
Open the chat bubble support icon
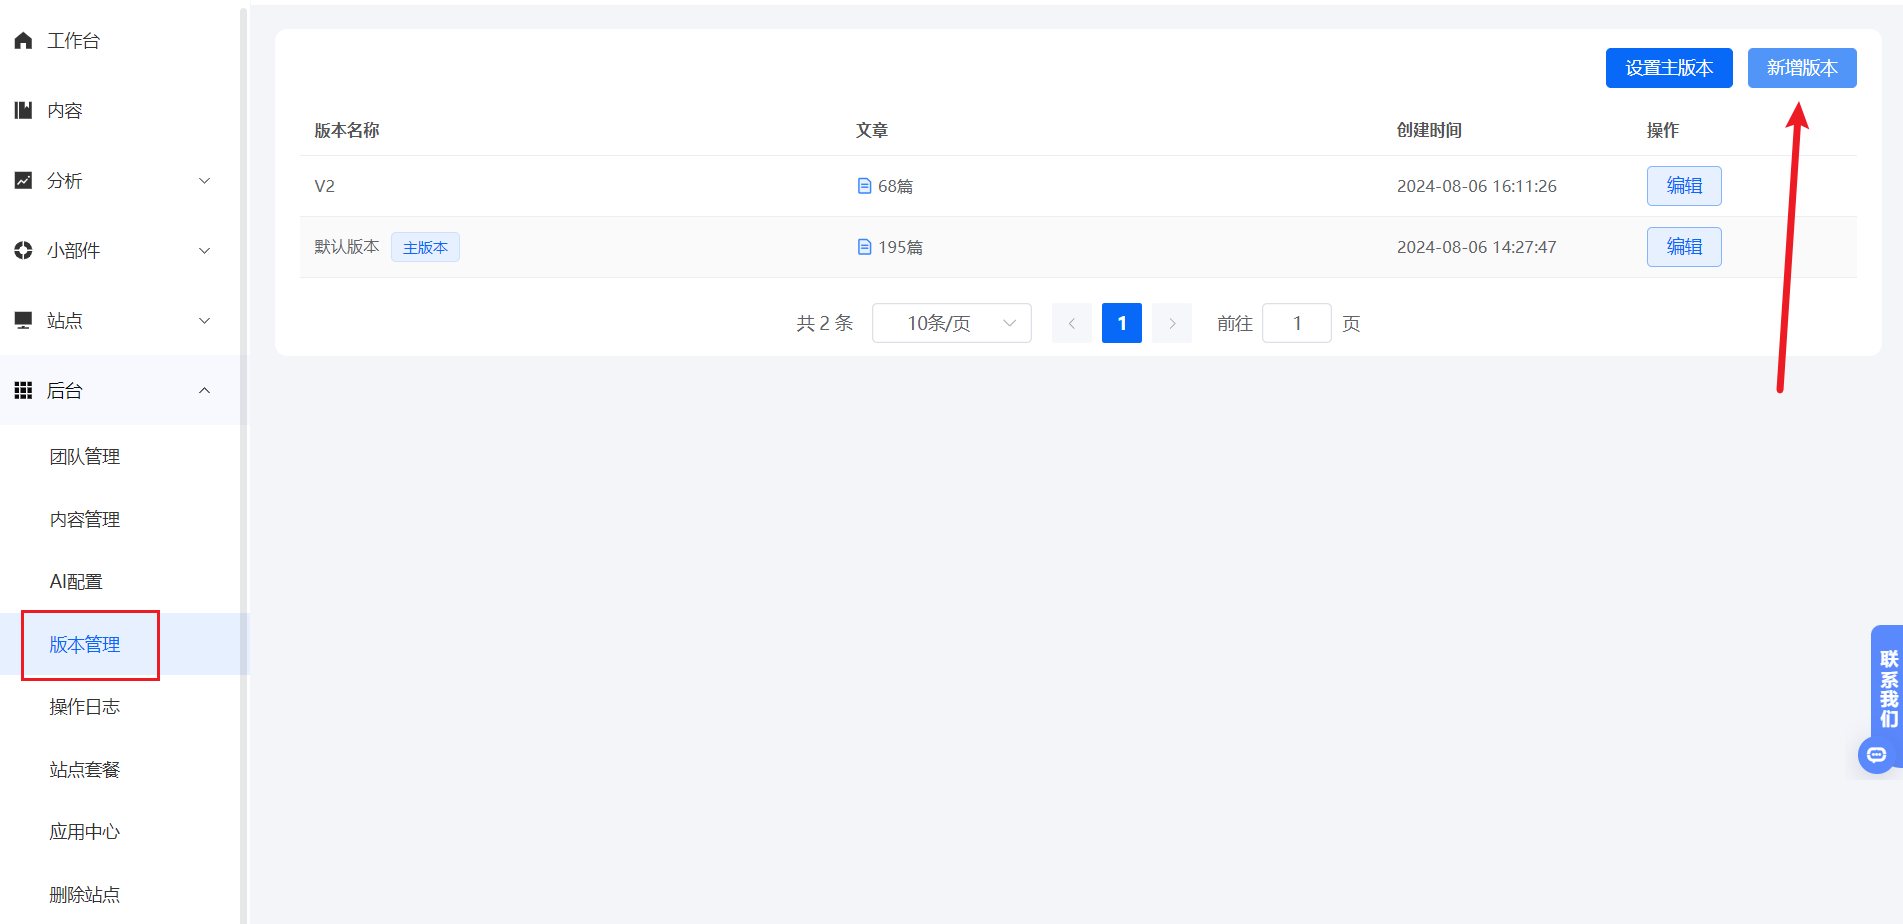tap(1877, 755)
